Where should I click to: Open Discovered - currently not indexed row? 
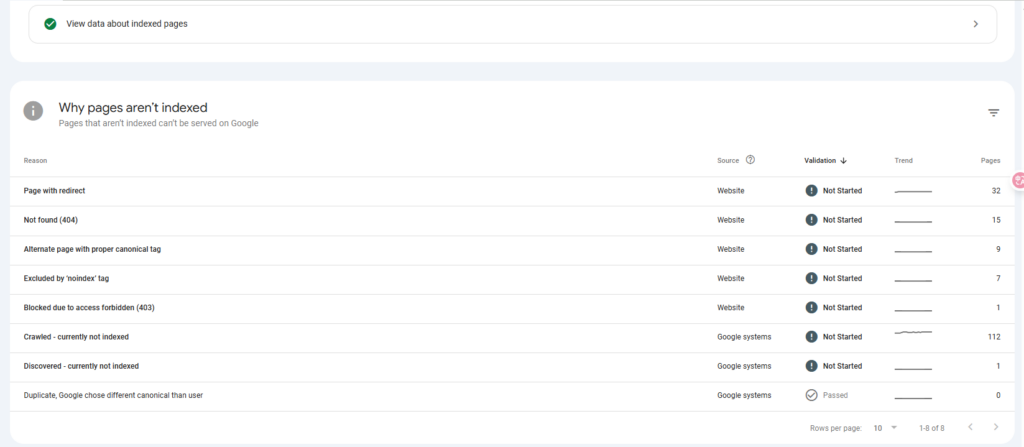81,366
